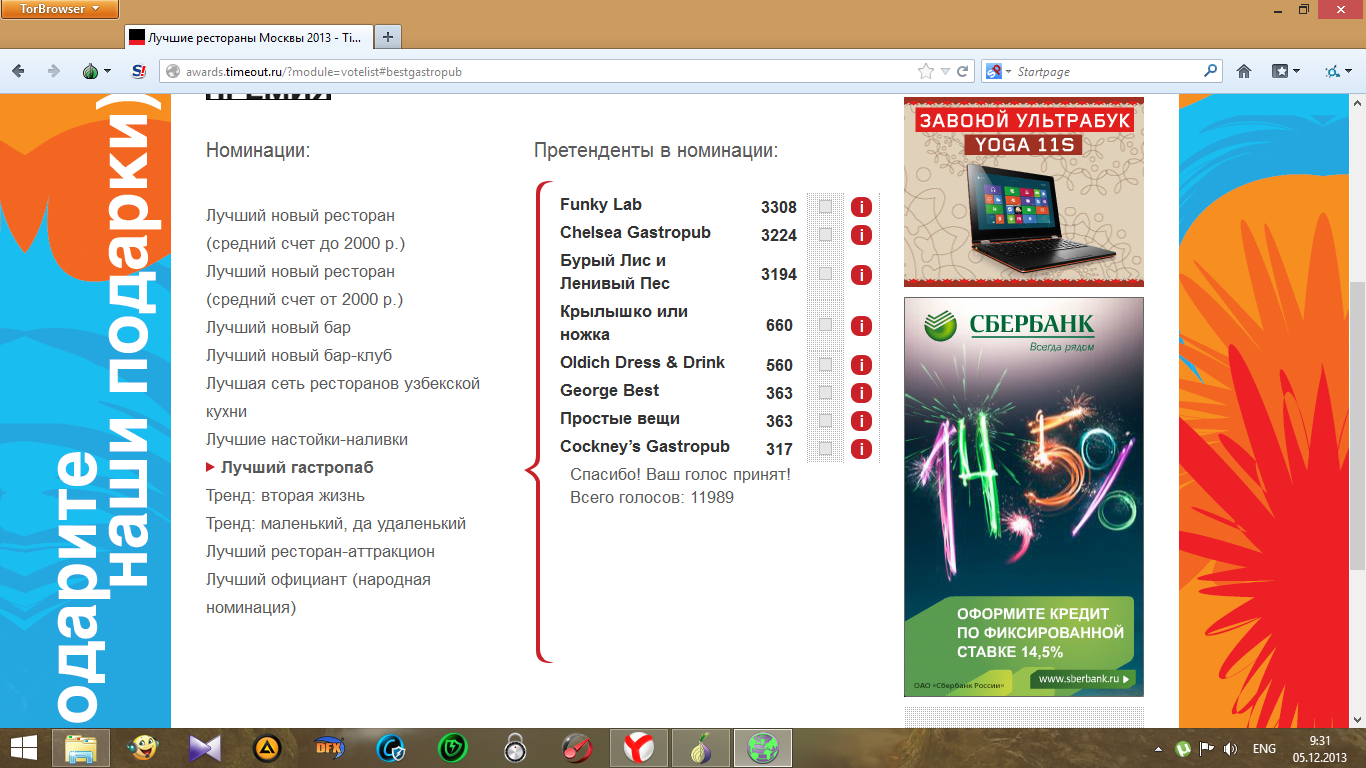Open the Лучший новый бар nomination
Screen dimensions: 1366x768
point(278,328)
